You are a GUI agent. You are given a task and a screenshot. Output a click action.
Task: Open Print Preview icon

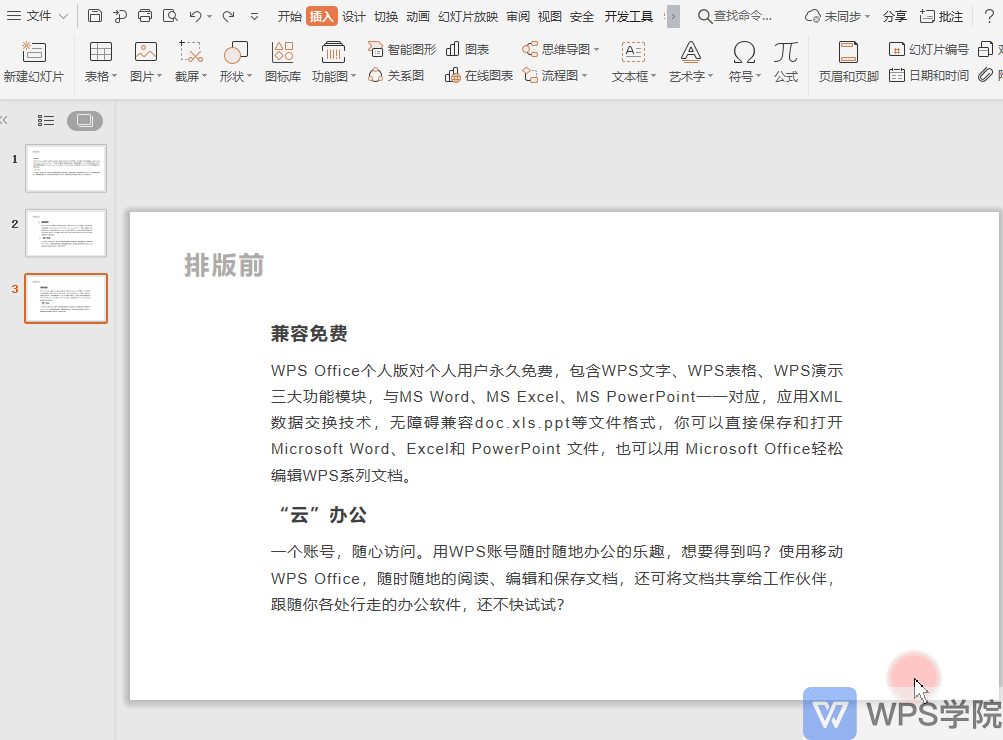(x=170, y=16)
